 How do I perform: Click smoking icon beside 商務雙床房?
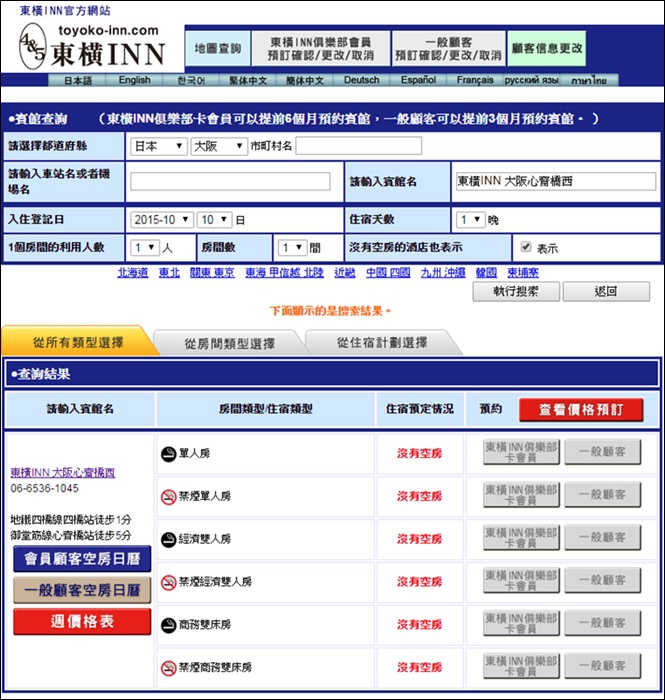pos(168,625)
